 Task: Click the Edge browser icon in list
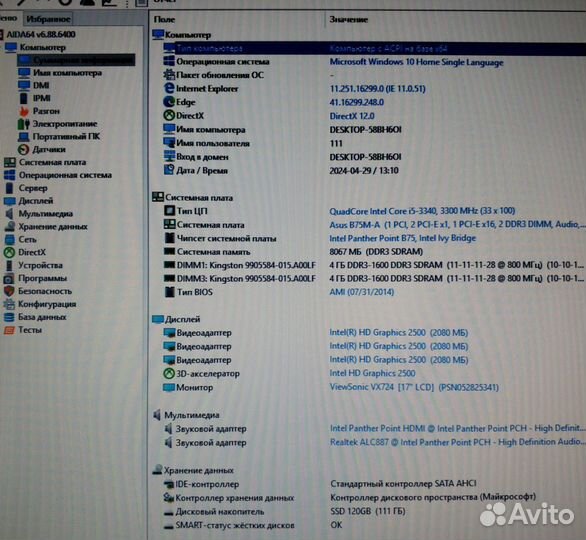coord(169,102)
